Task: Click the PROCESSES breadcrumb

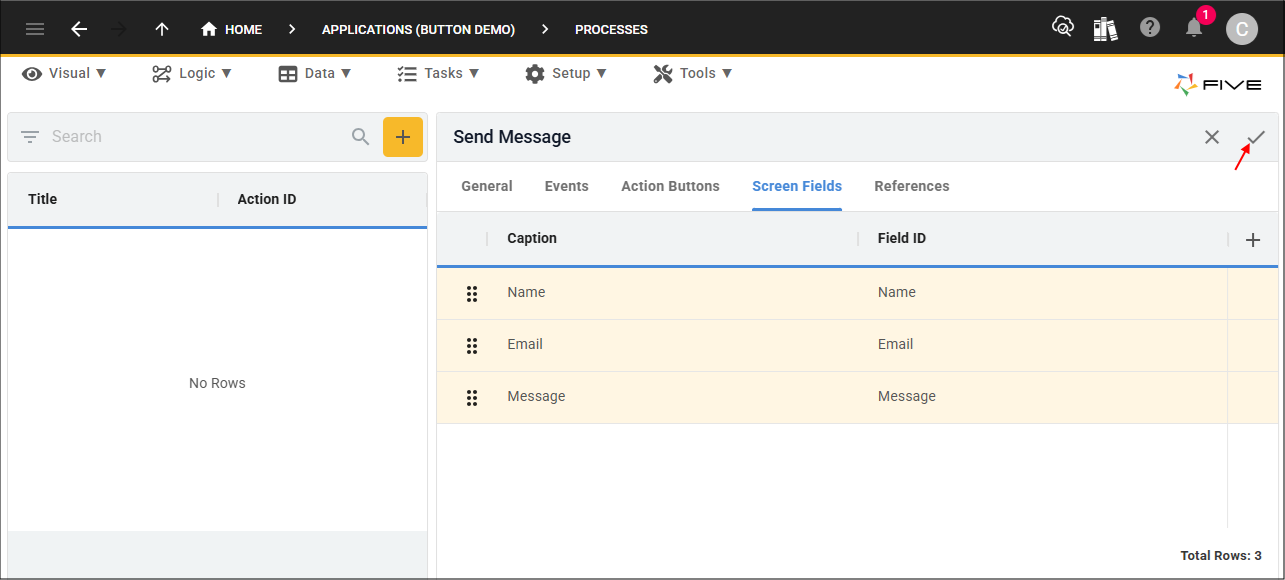Action: coord(611,30)
